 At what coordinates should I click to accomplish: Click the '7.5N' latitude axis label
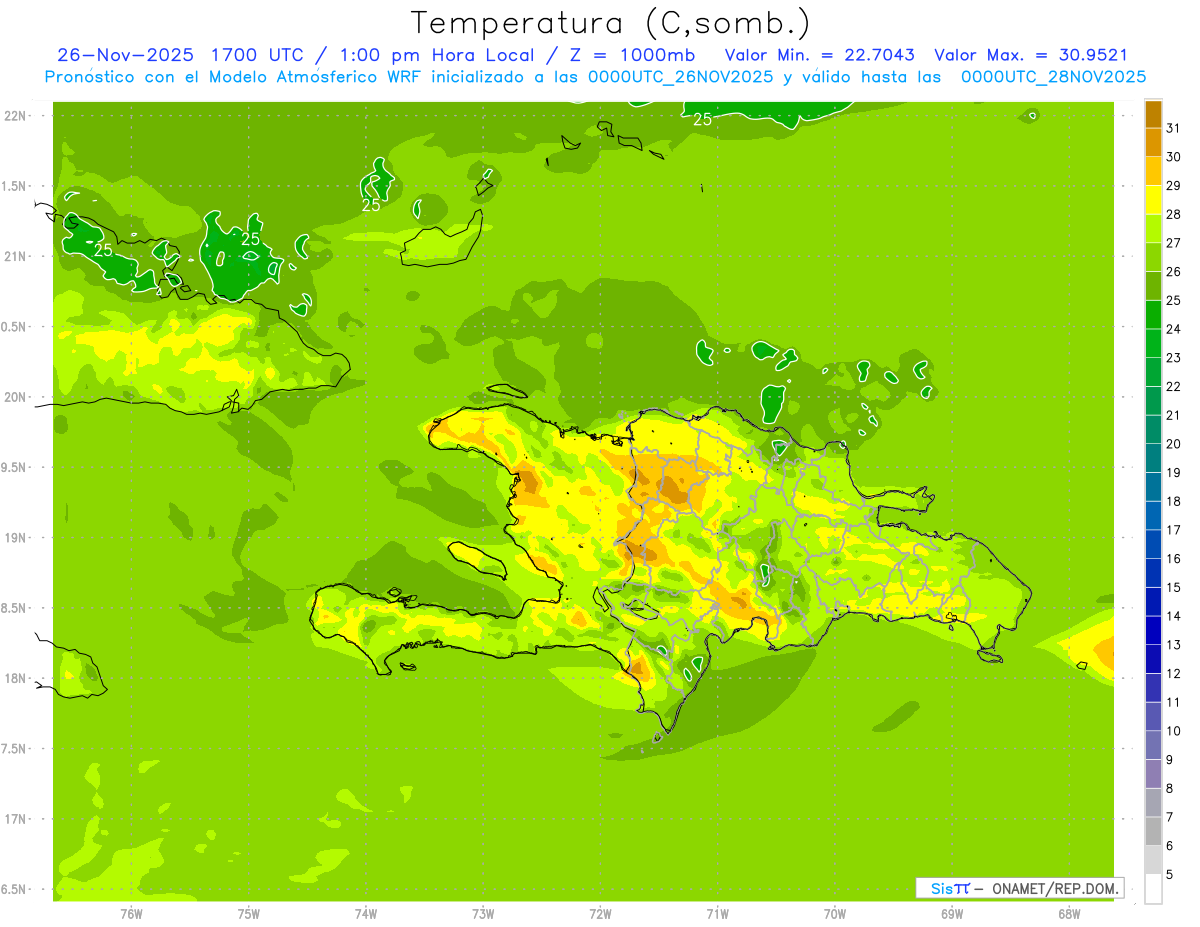14,749
